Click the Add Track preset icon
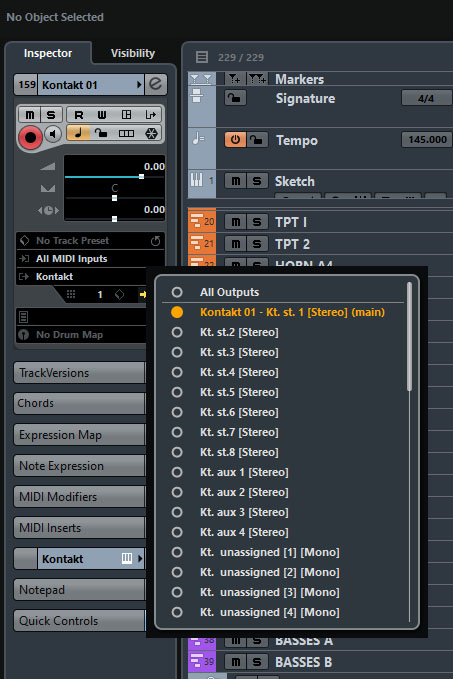 (257, 79)
